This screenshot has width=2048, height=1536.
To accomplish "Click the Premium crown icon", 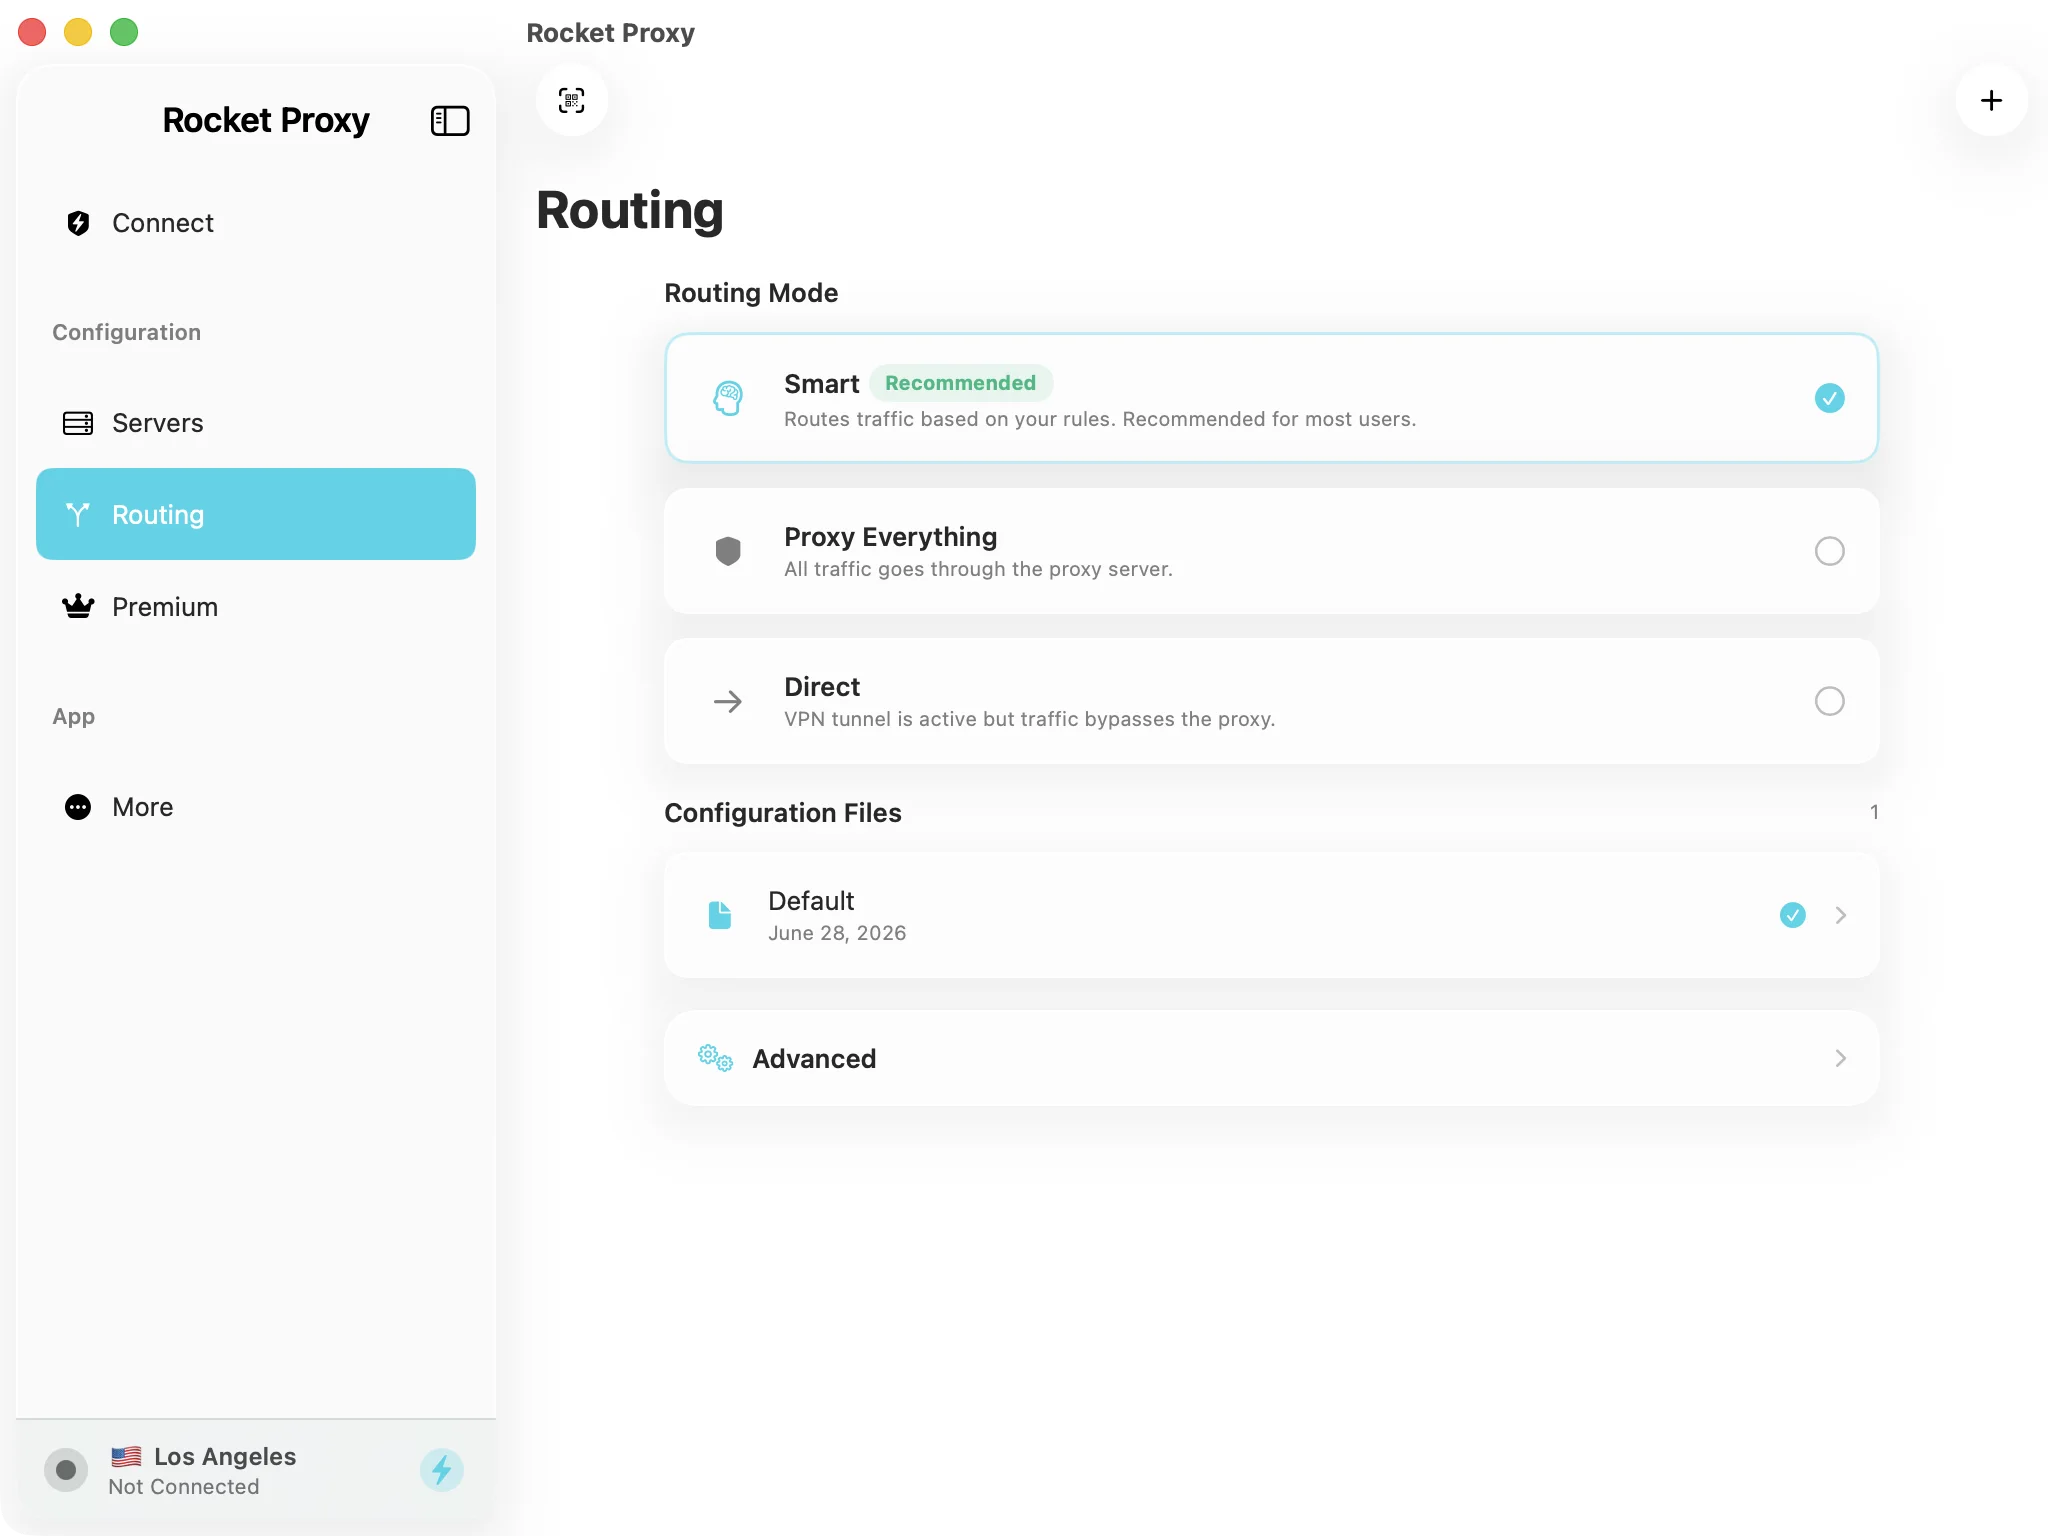I will tap(78, 606).
